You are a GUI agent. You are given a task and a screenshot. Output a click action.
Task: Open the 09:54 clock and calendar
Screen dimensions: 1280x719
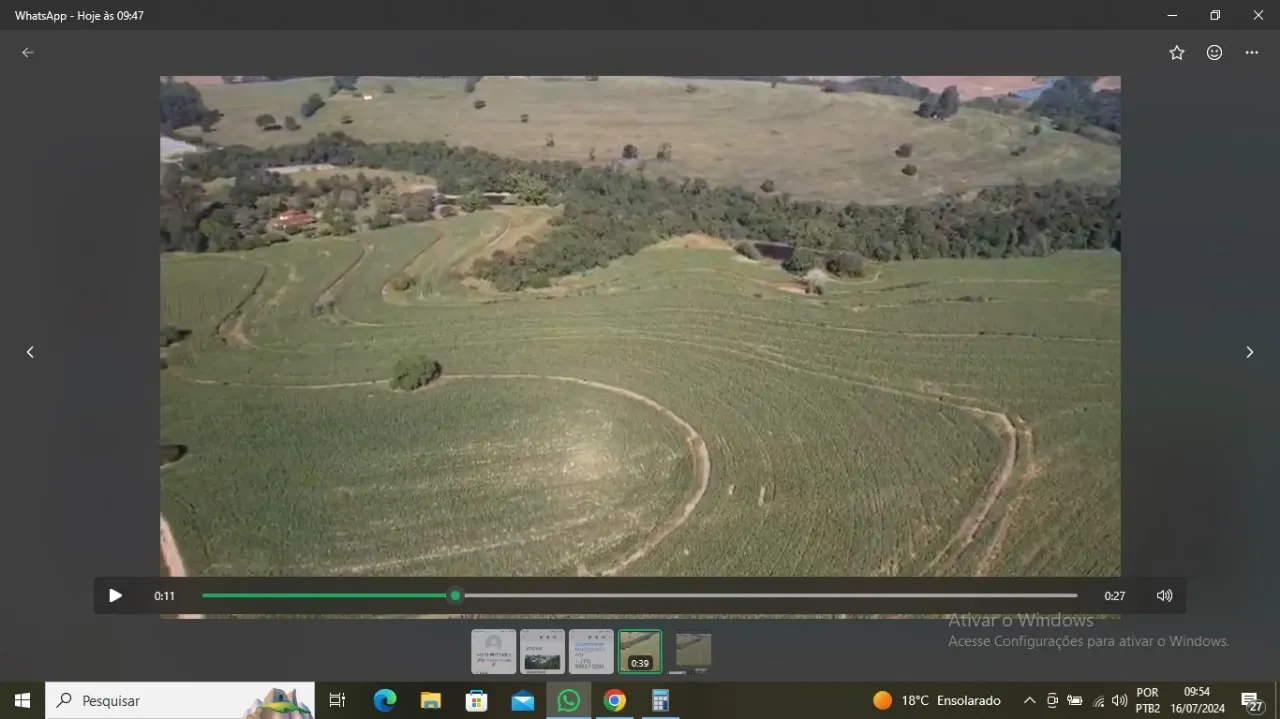pos(1197,701)
